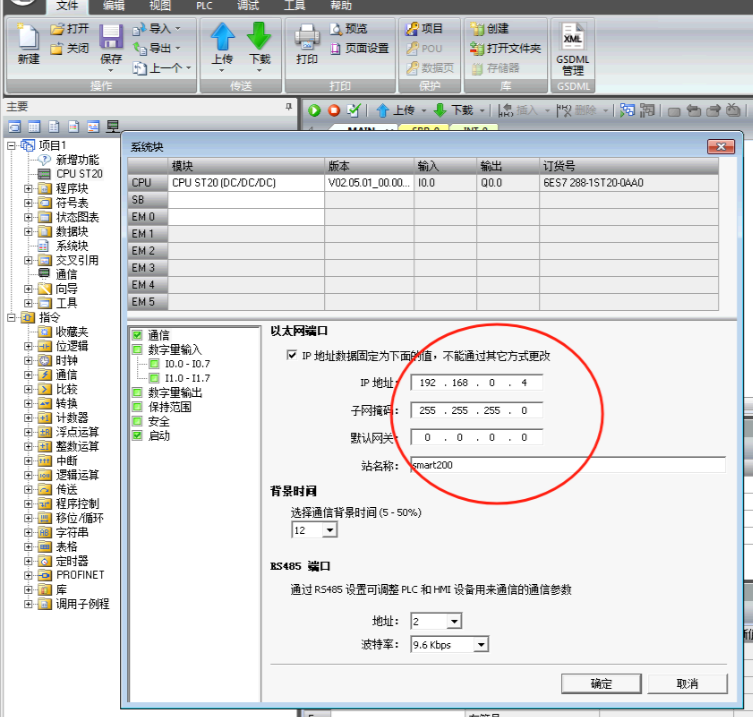Toggle 保持范围 checkbox
Screen dimensions: 753x717
point(138,407)
